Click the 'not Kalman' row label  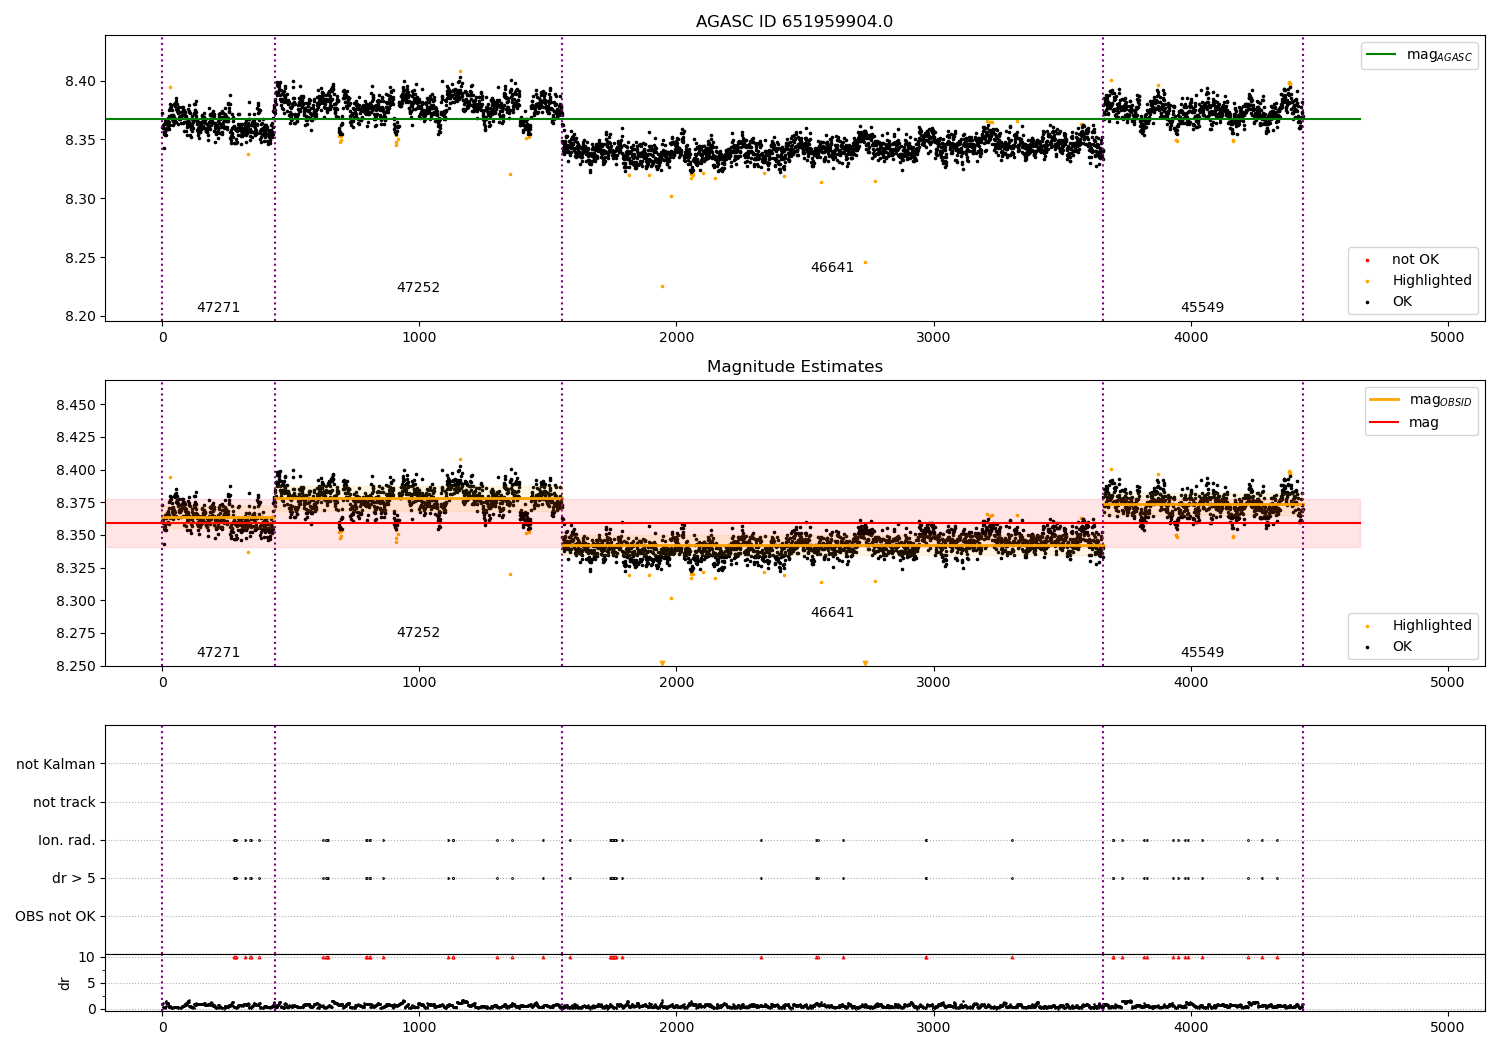coord(56,765)
